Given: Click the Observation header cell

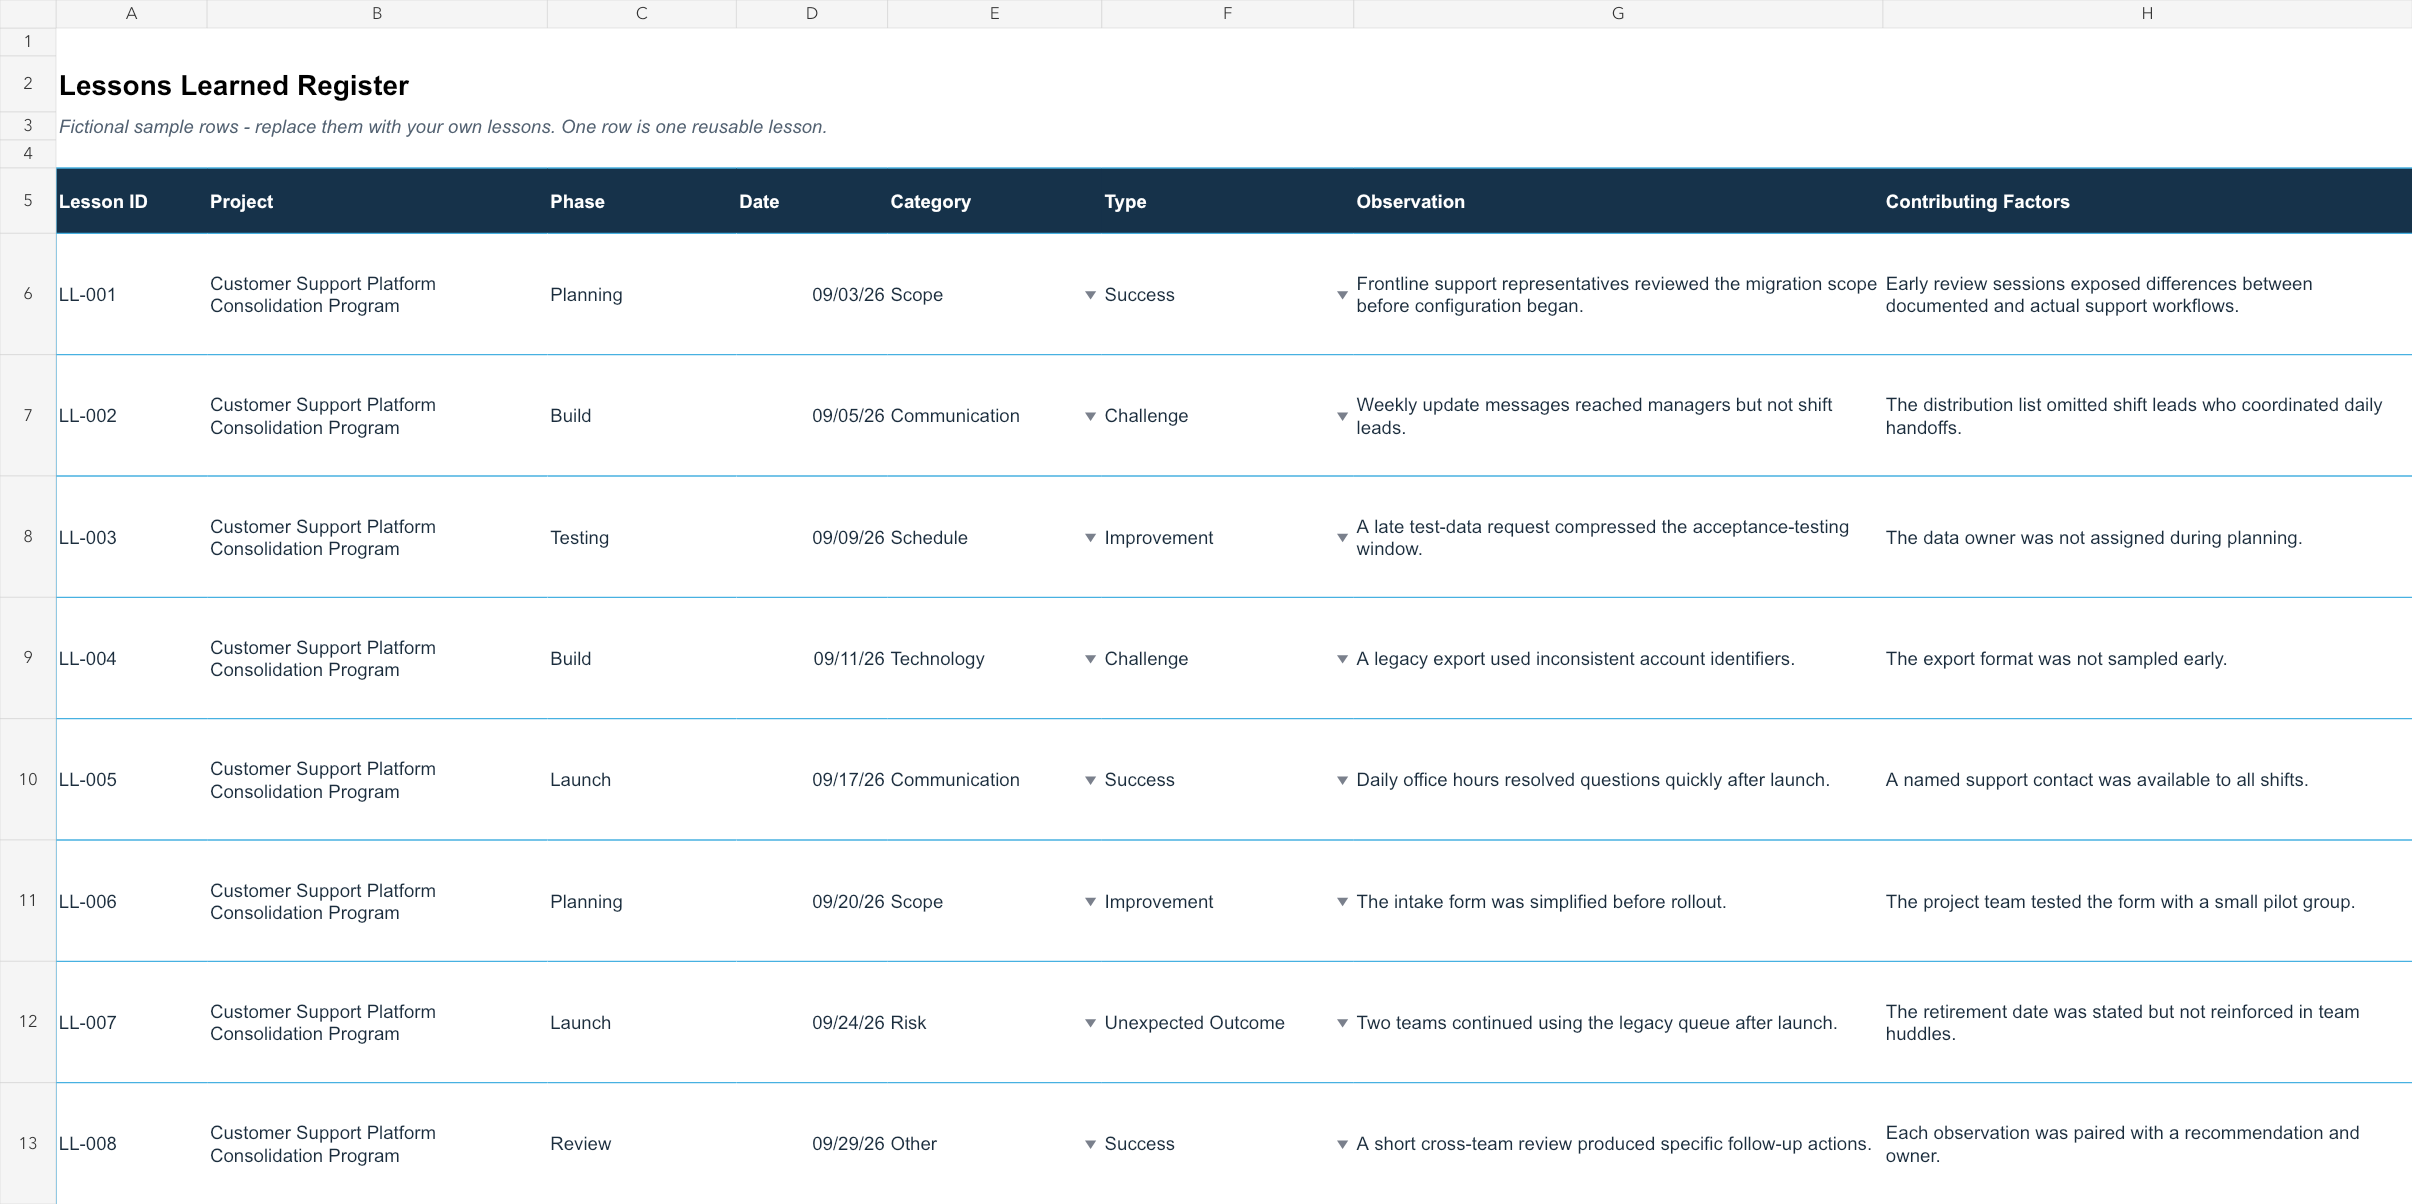Looking at the screenshot, I should point(1617,201).
